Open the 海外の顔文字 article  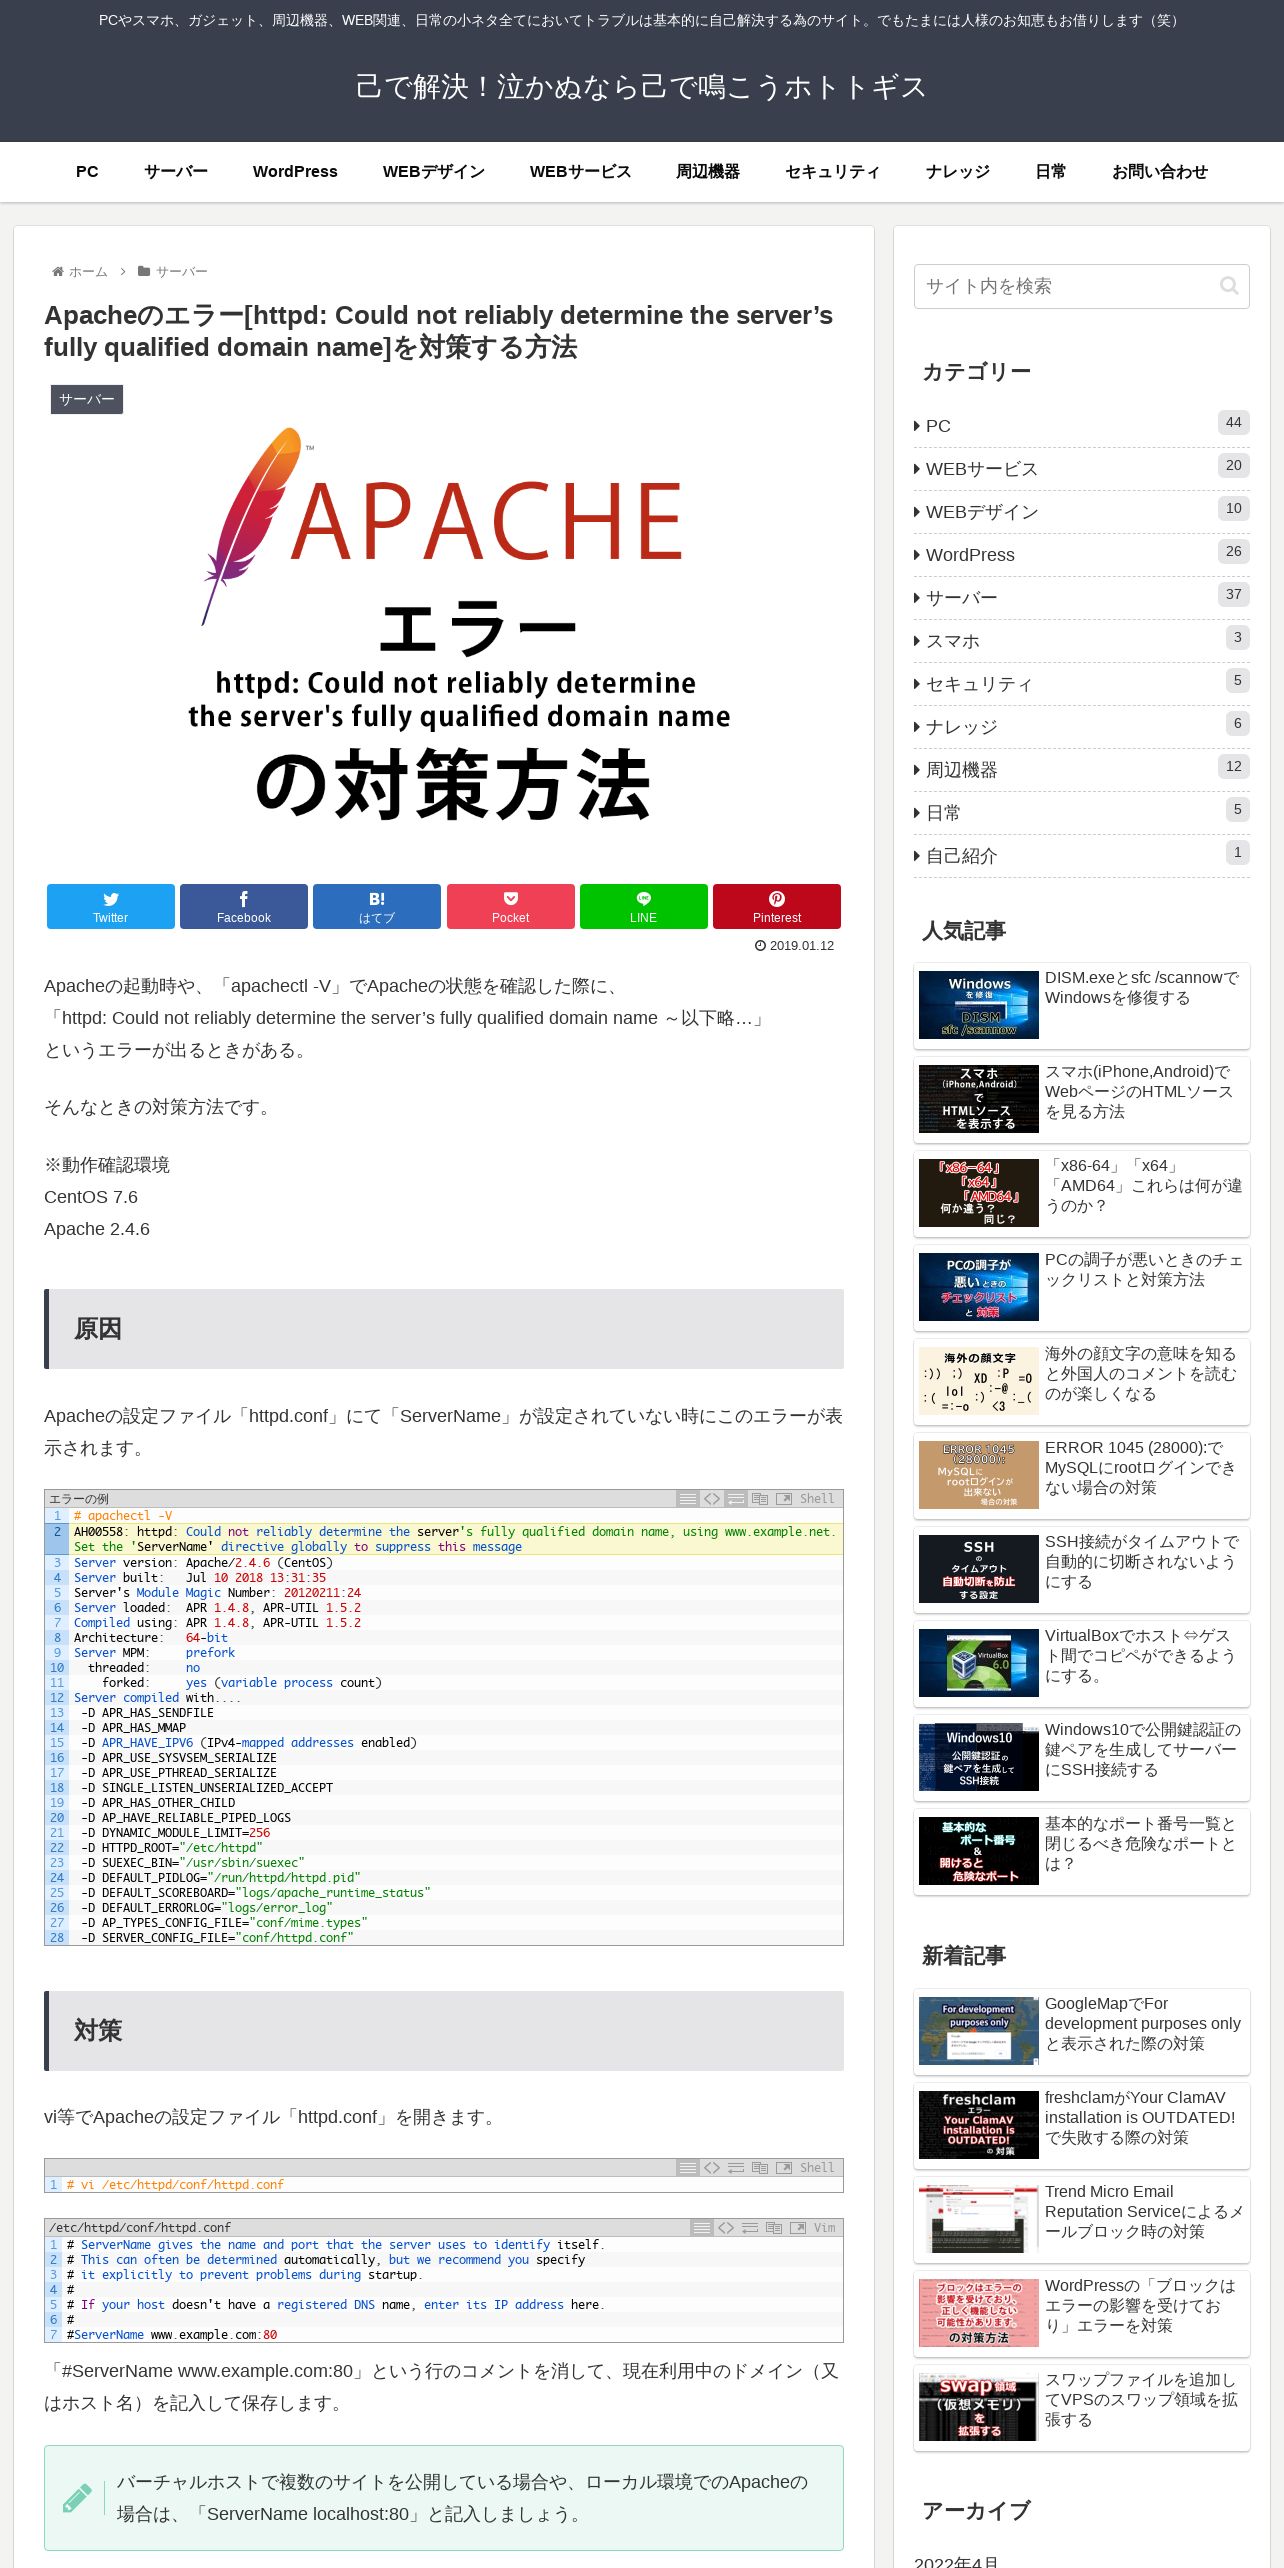click(1082, 1381)
